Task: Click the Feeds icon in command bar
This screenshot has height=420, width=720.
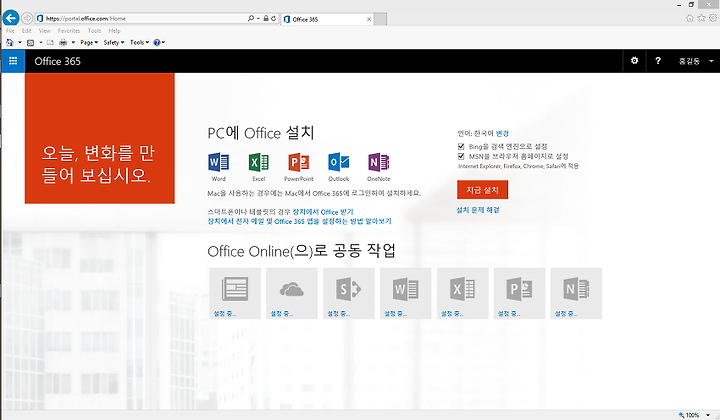Action: (30, 42)
